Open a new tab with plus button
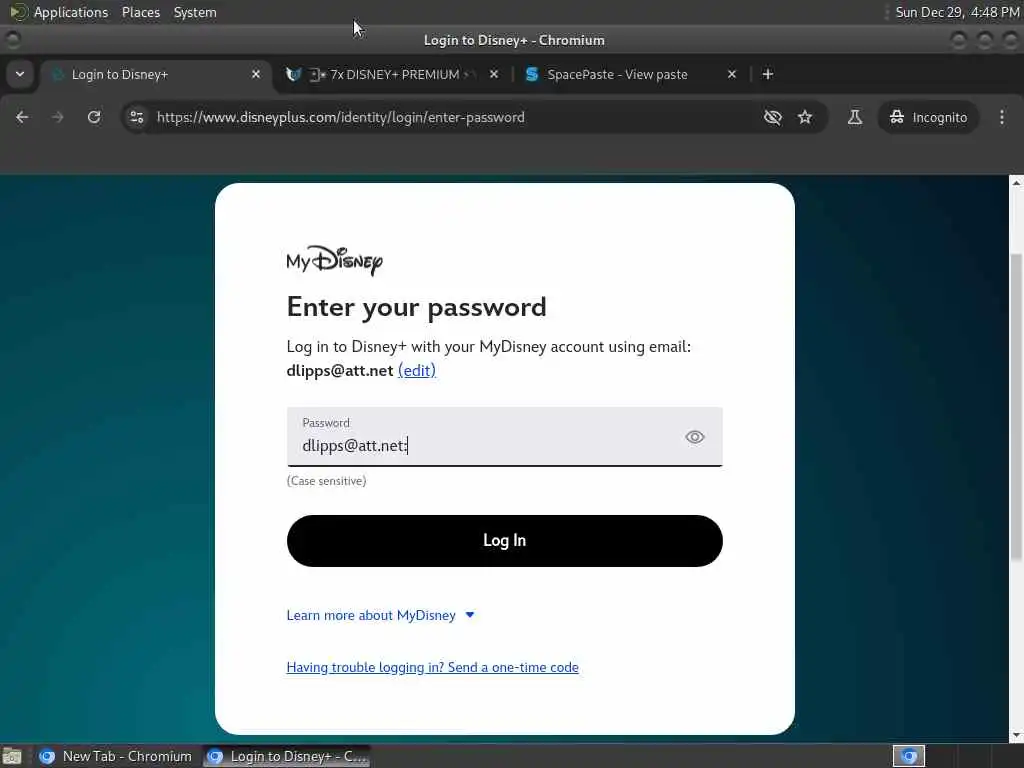Screen dimensions: 1024x768 768,74
